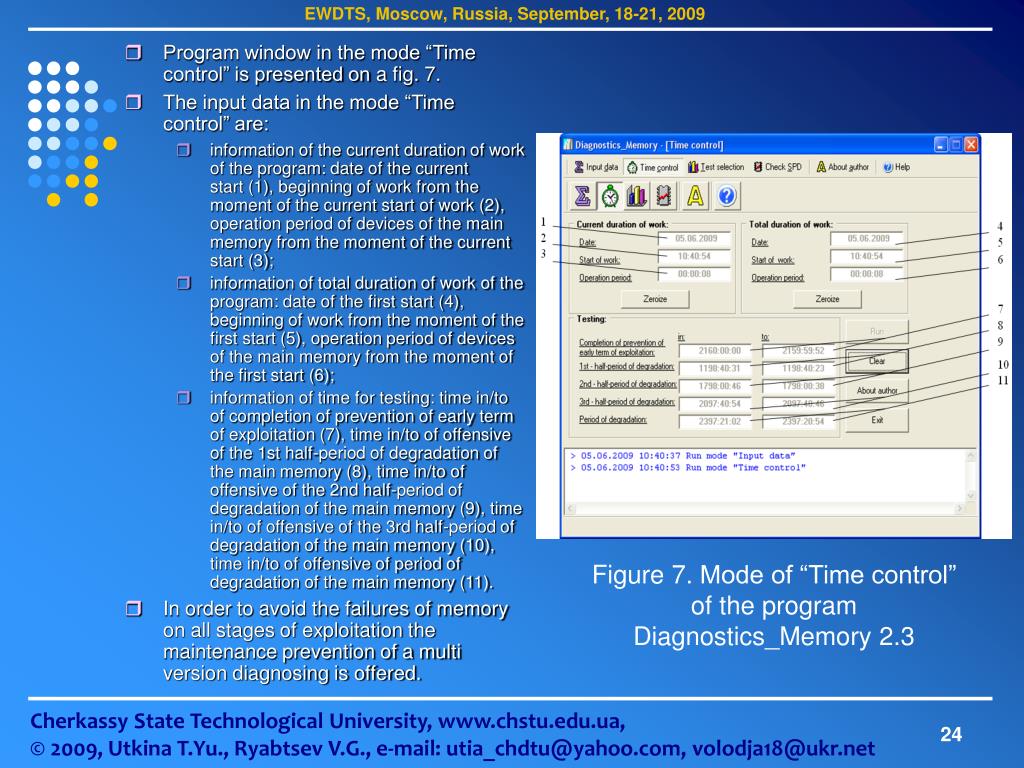This screenshot has width=1024, height=768.
Task: Open the Test selection menu
Action: tap(716, 167)
